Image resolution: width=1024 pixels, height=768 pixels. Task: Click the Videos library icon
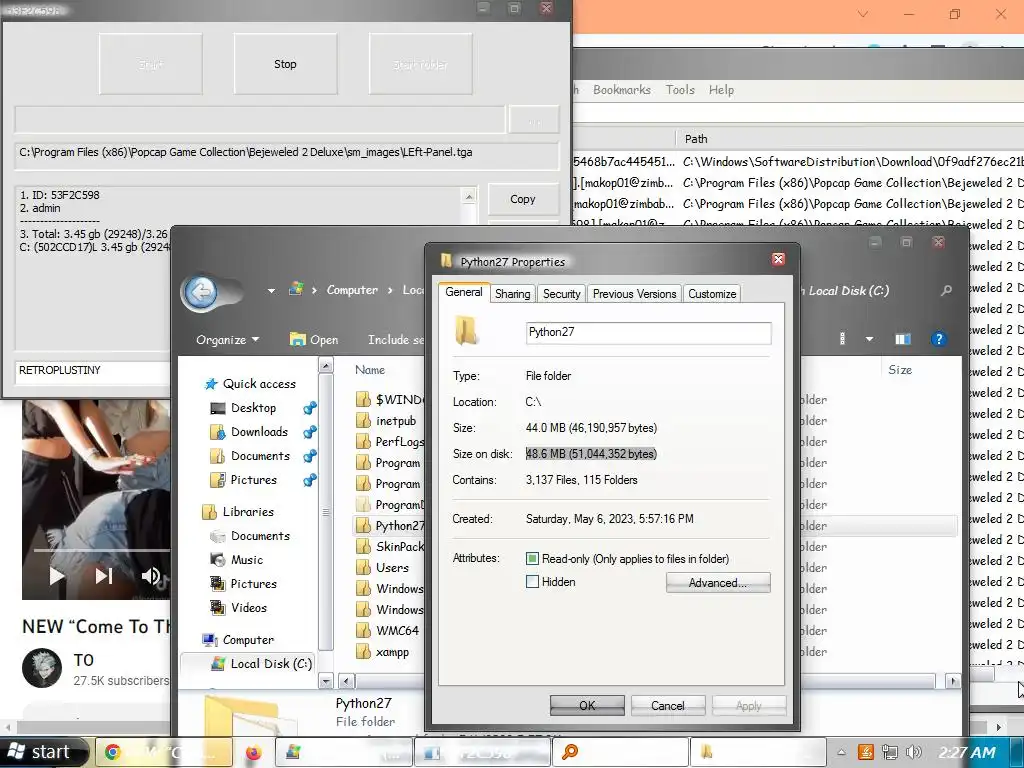[x=217, y=608]
